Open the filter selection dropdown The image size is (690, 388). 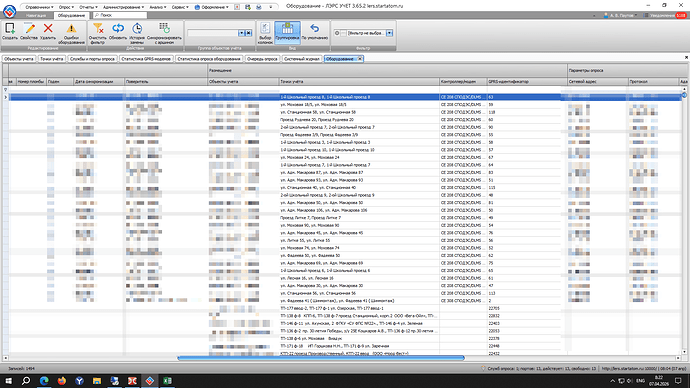coord(389,33)
